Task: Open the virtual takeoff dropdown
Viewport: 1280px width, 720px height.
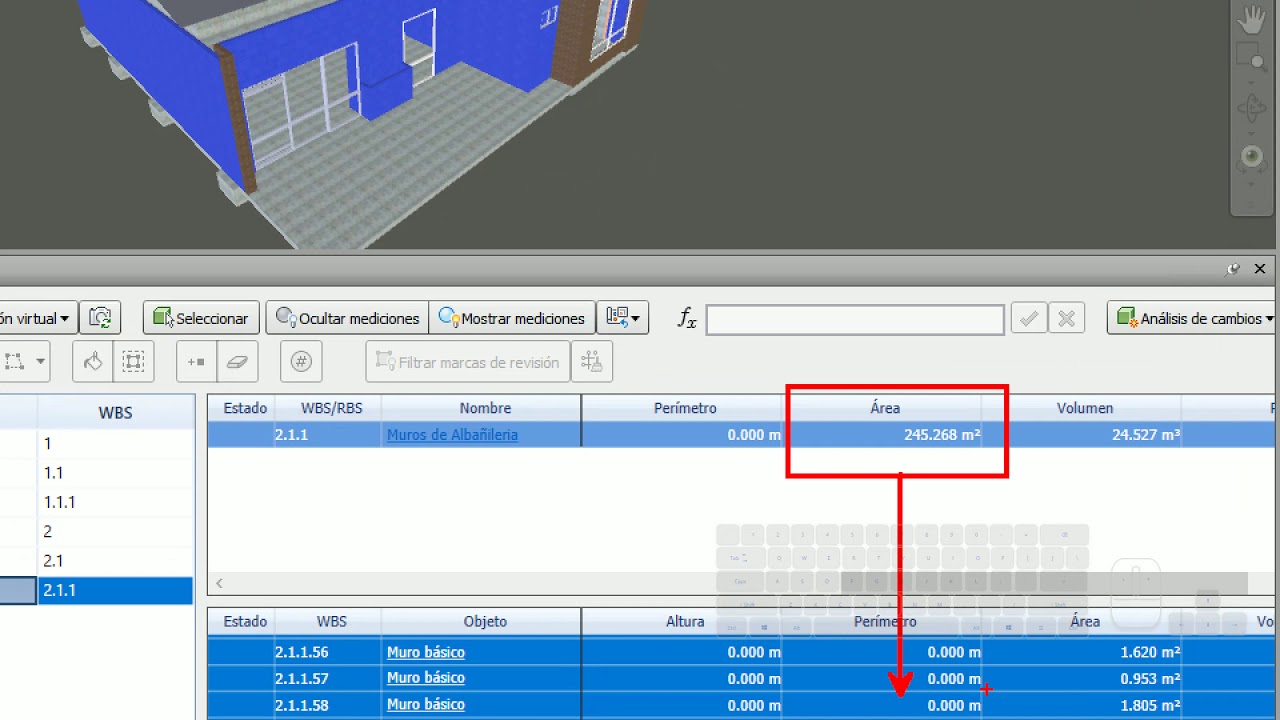Action: click(37, 318)
